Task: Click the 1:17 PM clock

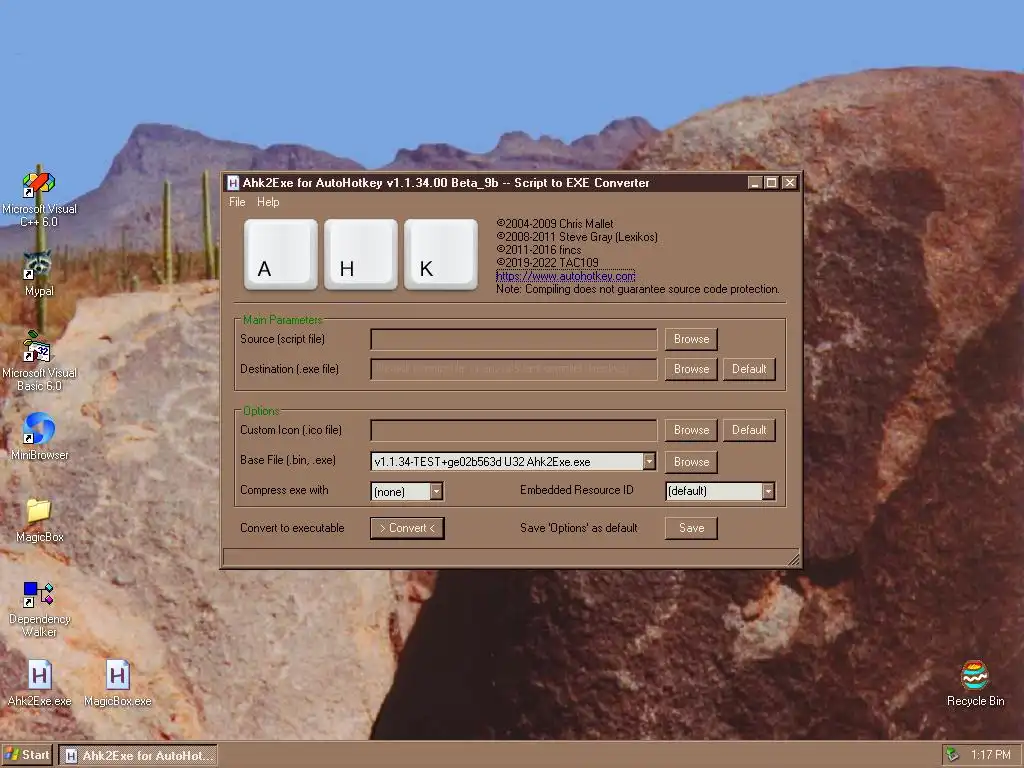Action: (x=990, y=755)
